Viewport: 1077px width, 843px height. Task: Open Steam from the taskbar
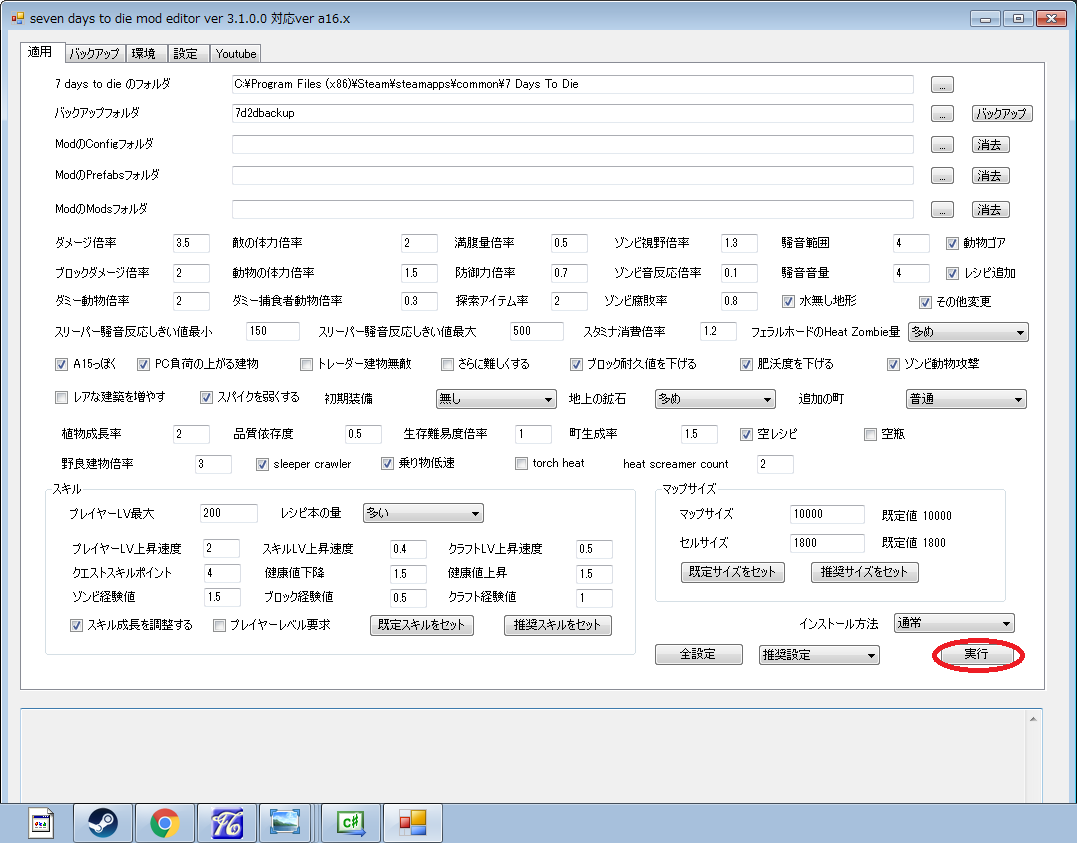pos(102,822)
